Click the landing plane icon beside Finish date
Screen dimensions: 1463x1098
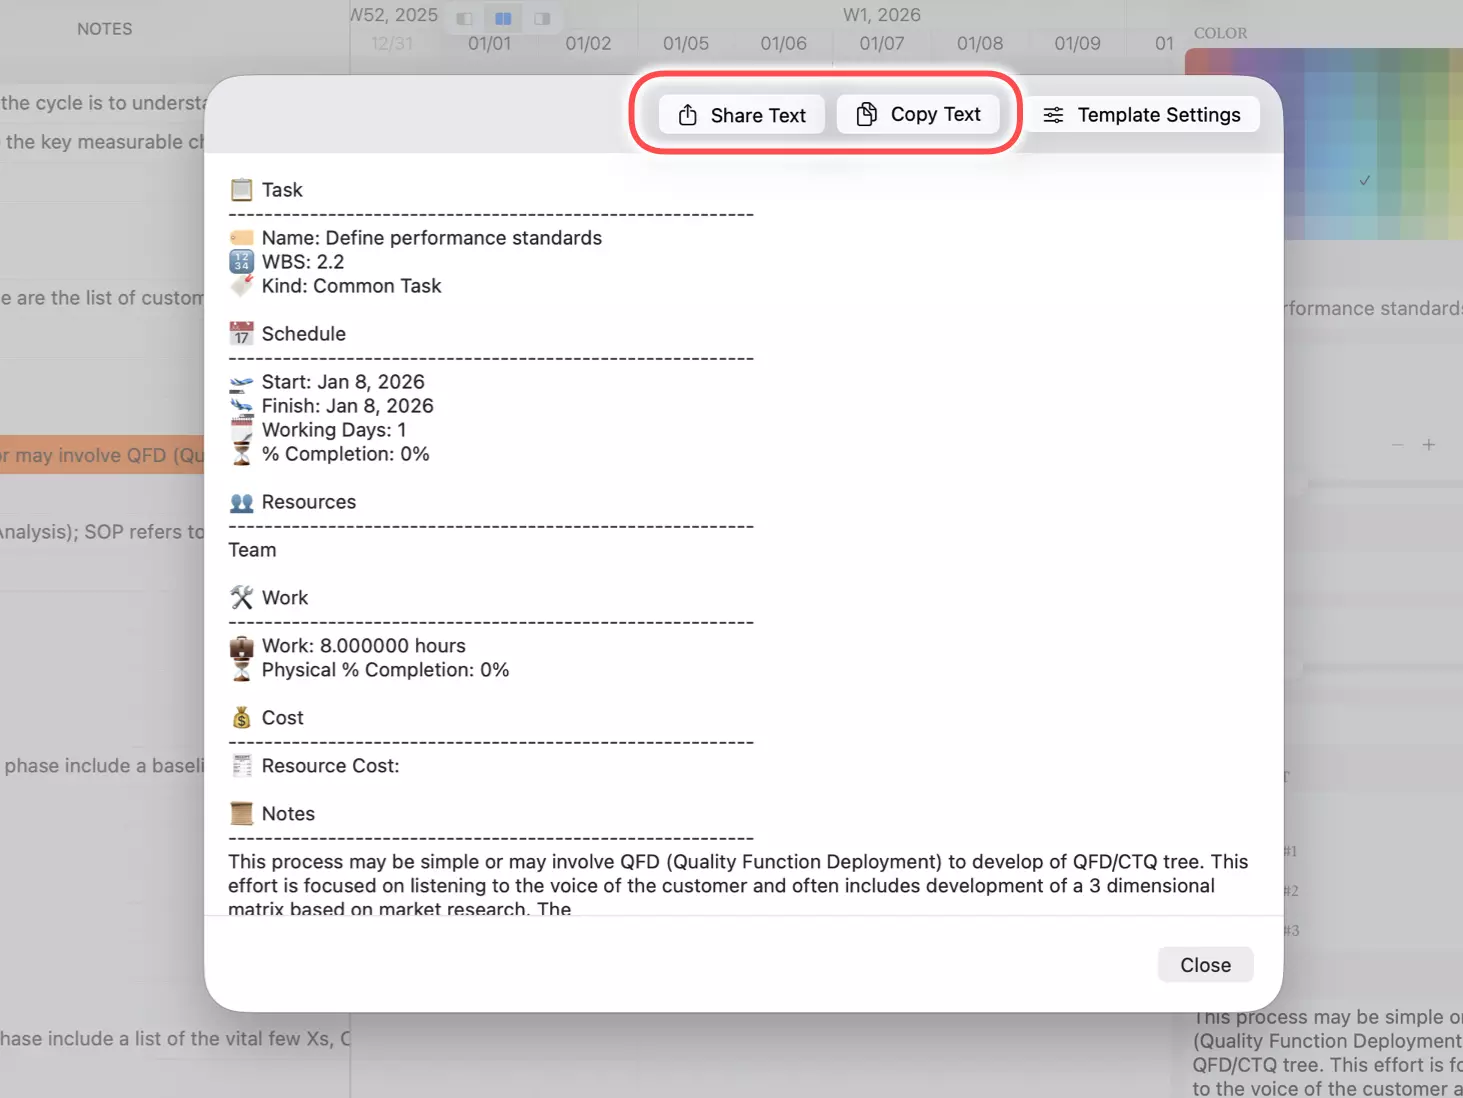[241, 405]
